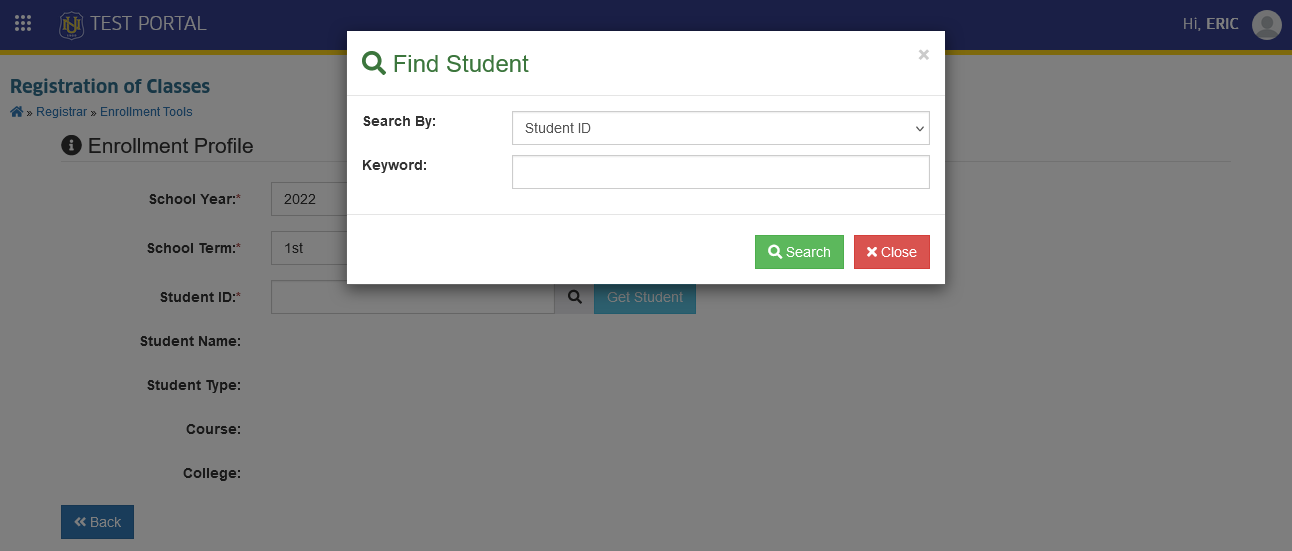Click the green Search button
1292x551 pixels.
(x=799, y=252)
